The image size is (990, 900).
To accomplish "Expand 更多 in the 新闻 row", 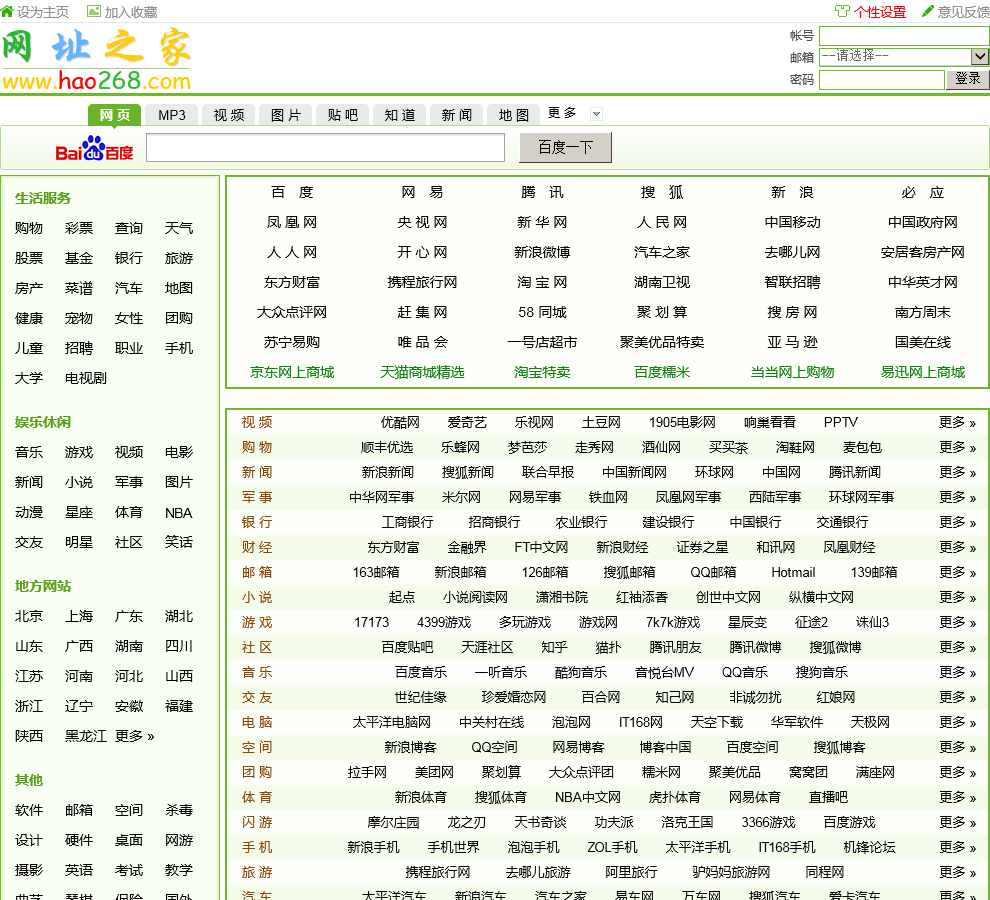I will pyautogui.click(x=957, y=472).
